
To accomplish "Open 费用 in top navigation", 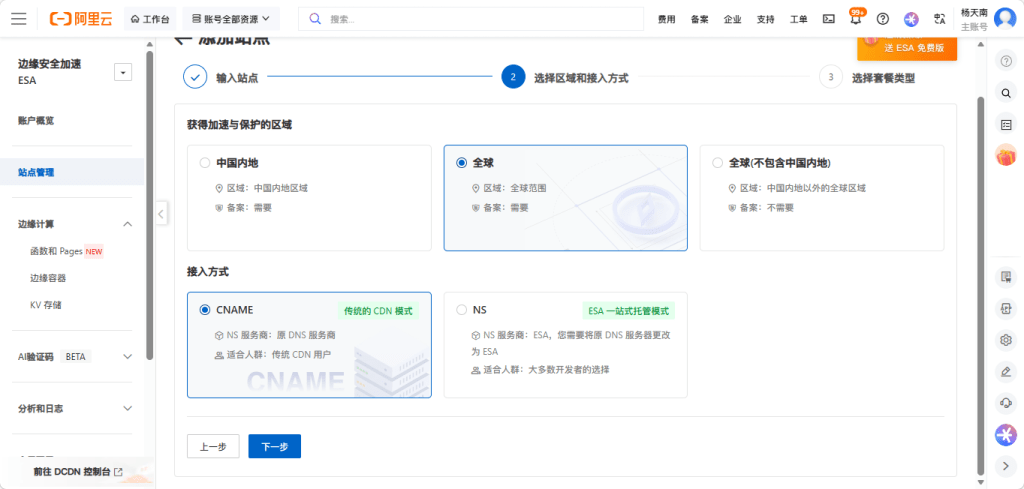I will 666,19.
